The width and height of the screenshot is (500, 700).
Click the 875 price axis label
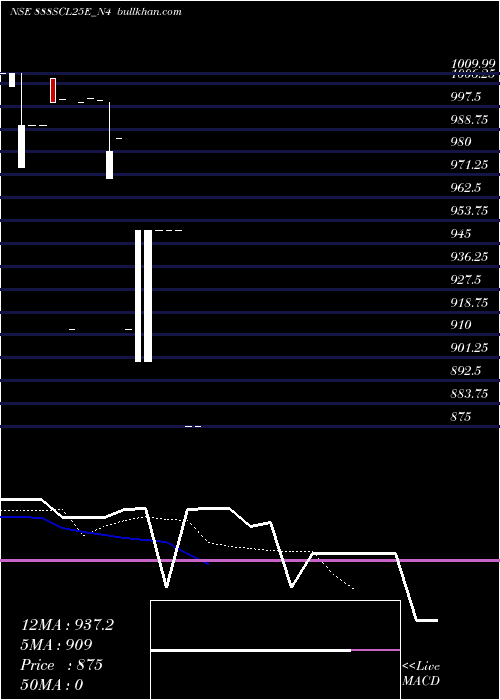461,417
